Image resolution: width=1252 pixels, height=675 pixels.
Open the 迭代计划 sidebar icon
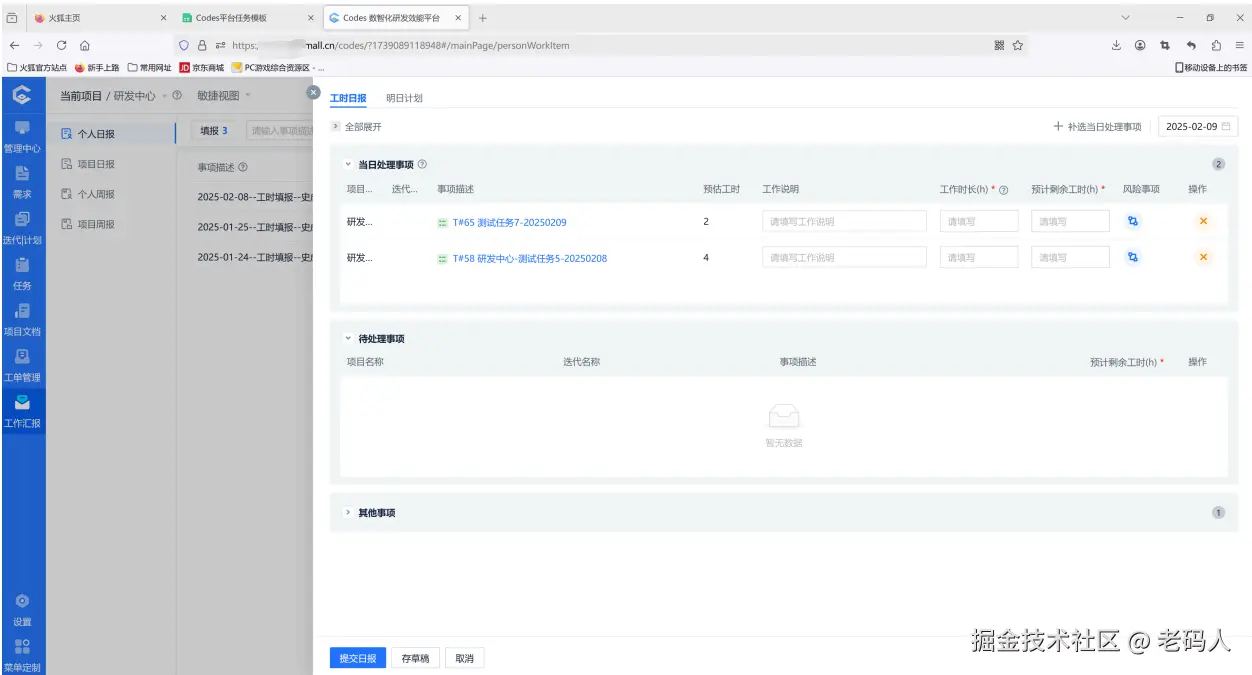(x=22, y=219)
